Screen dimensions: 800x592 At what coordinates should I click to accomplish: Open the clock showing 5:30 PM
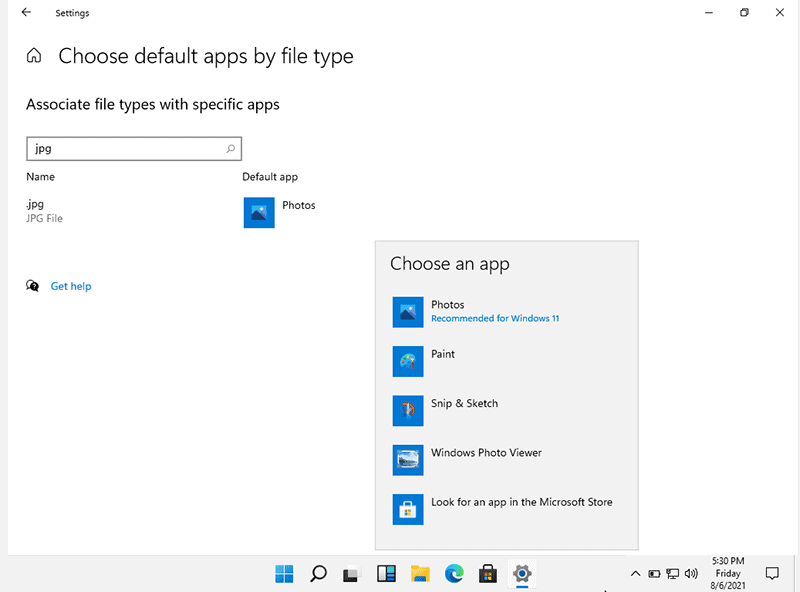point(728,573)
